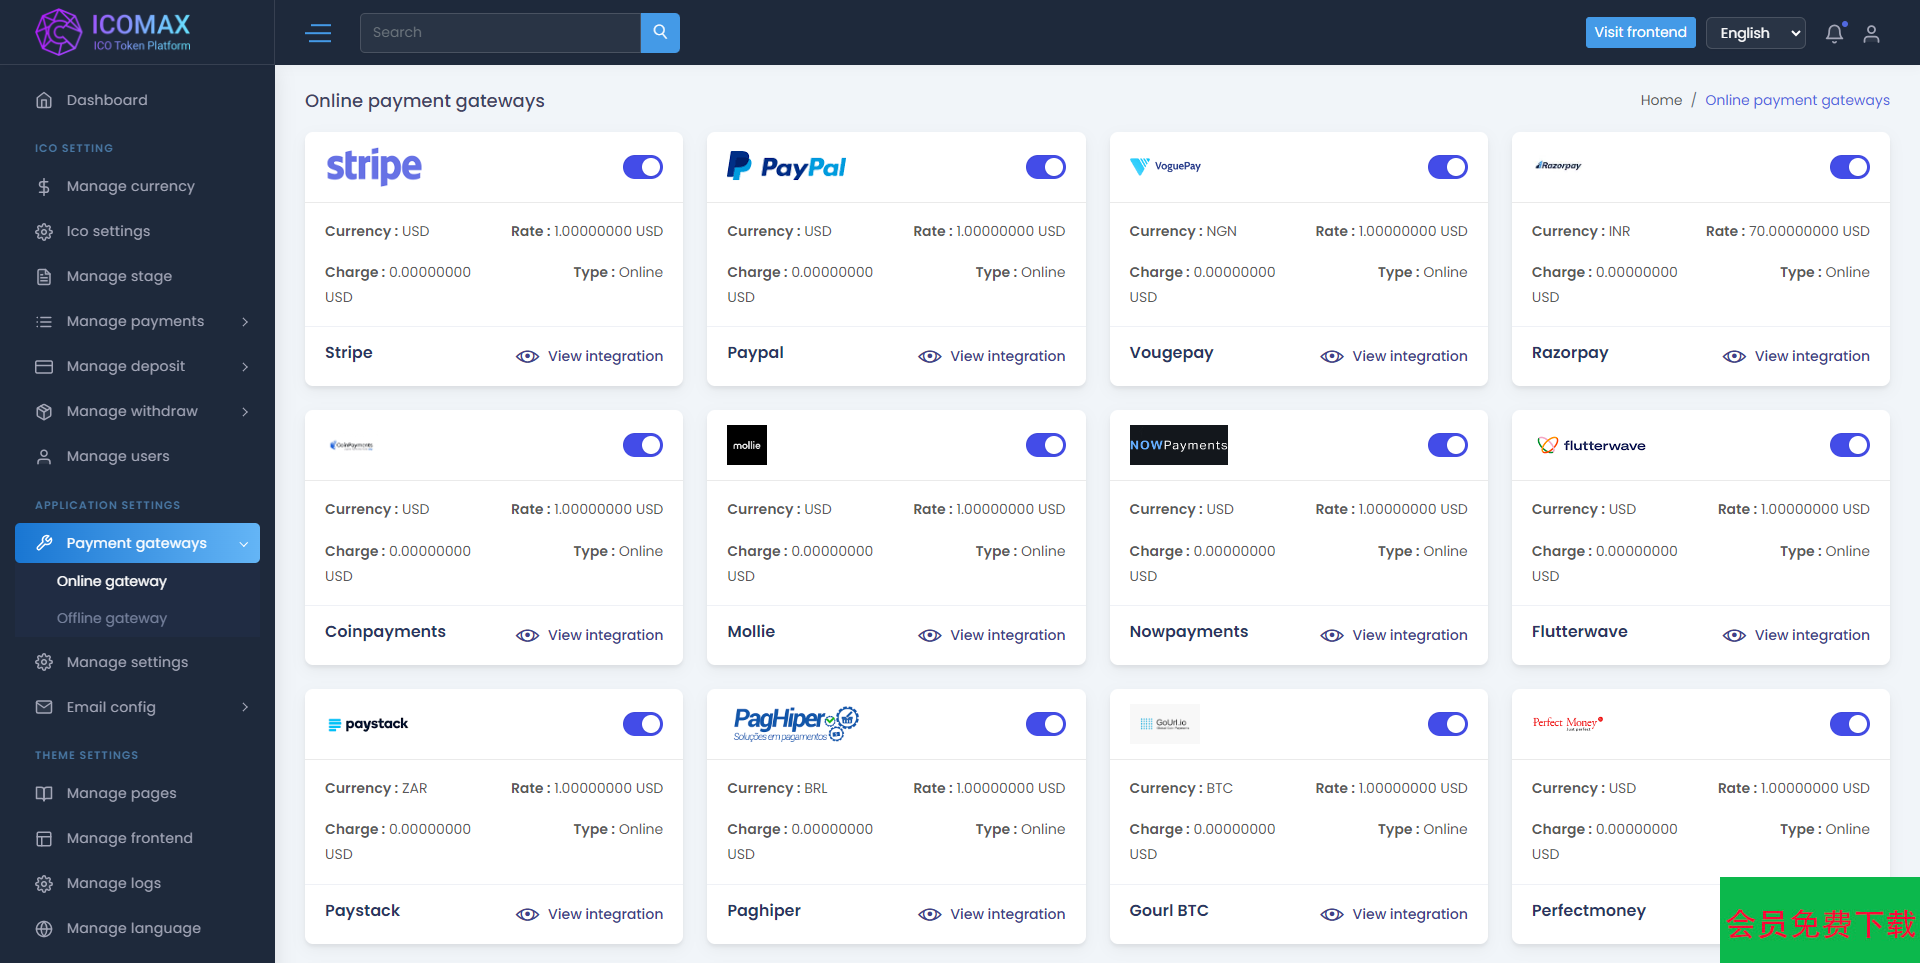Click the ICOMAX logo
The height and width of the screenshot is (963, 1920).
pos(113,32)
